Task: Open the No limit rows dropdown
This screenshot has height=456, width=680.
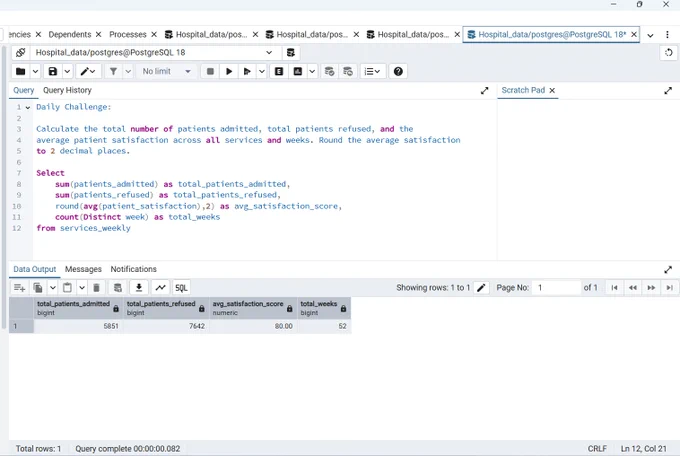Action: click(x=167, y=71)
